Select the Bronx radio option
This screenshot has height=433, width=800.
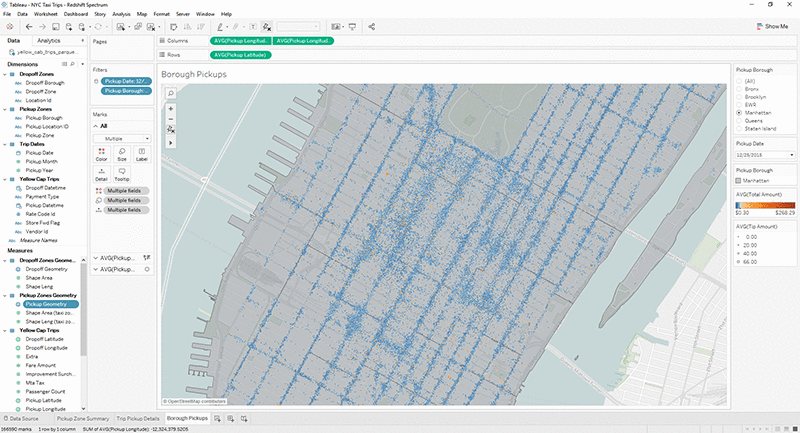[x=739, y=89]
